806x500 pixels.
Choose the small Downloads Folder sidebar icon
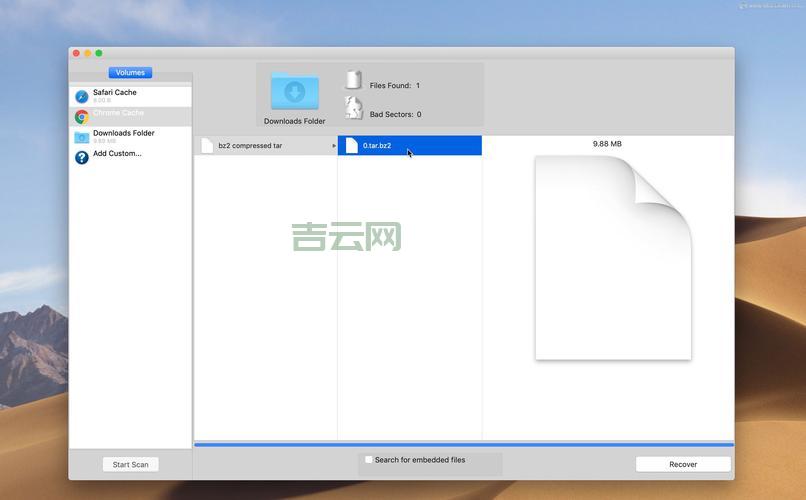(81, 137)
